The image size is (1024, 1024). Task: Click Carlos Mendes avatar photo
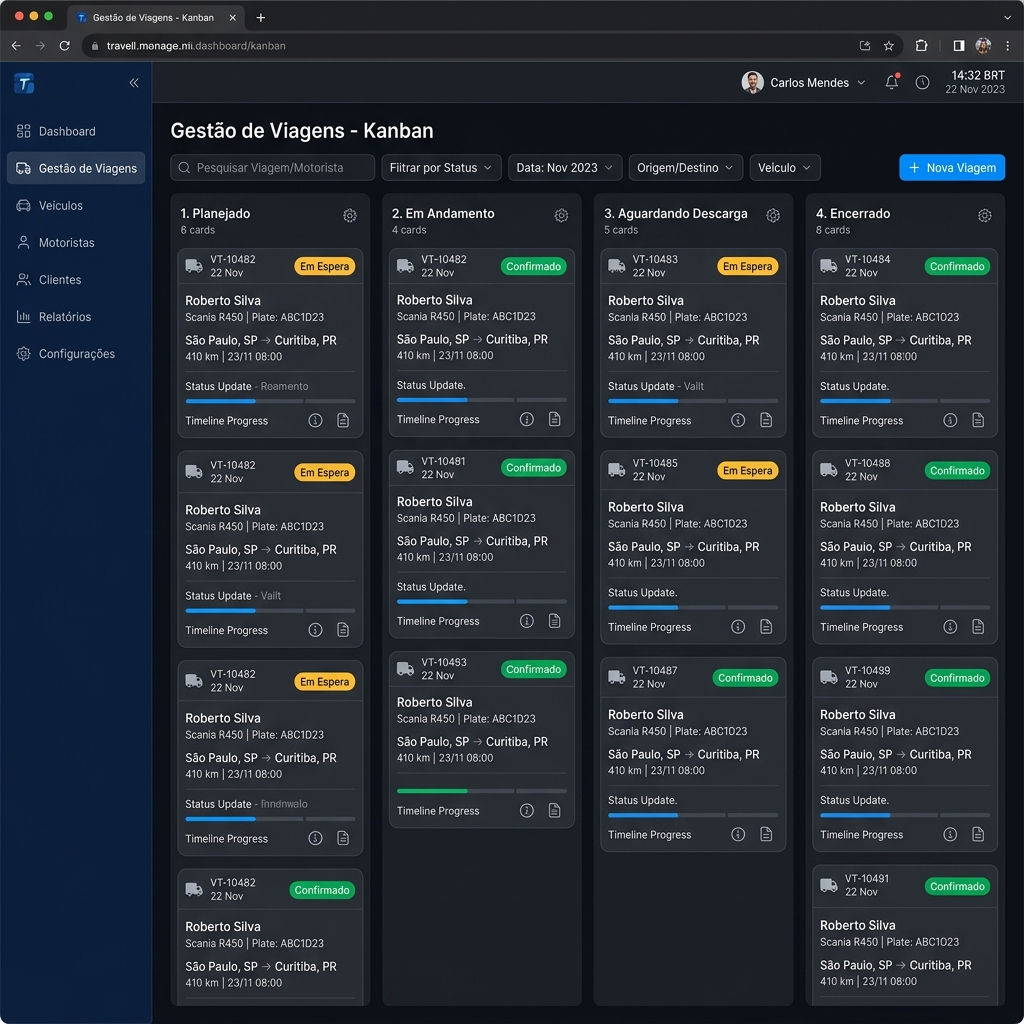752,82
